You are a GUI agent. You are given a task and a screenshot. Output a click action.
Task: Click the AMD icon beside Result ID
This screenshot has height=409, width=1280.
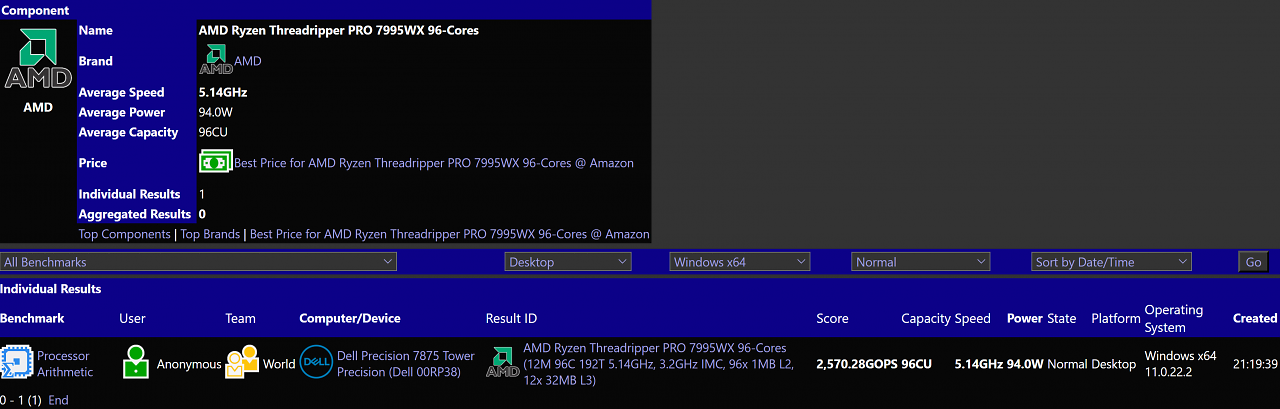pyautogui.click(x=502, y=363)
